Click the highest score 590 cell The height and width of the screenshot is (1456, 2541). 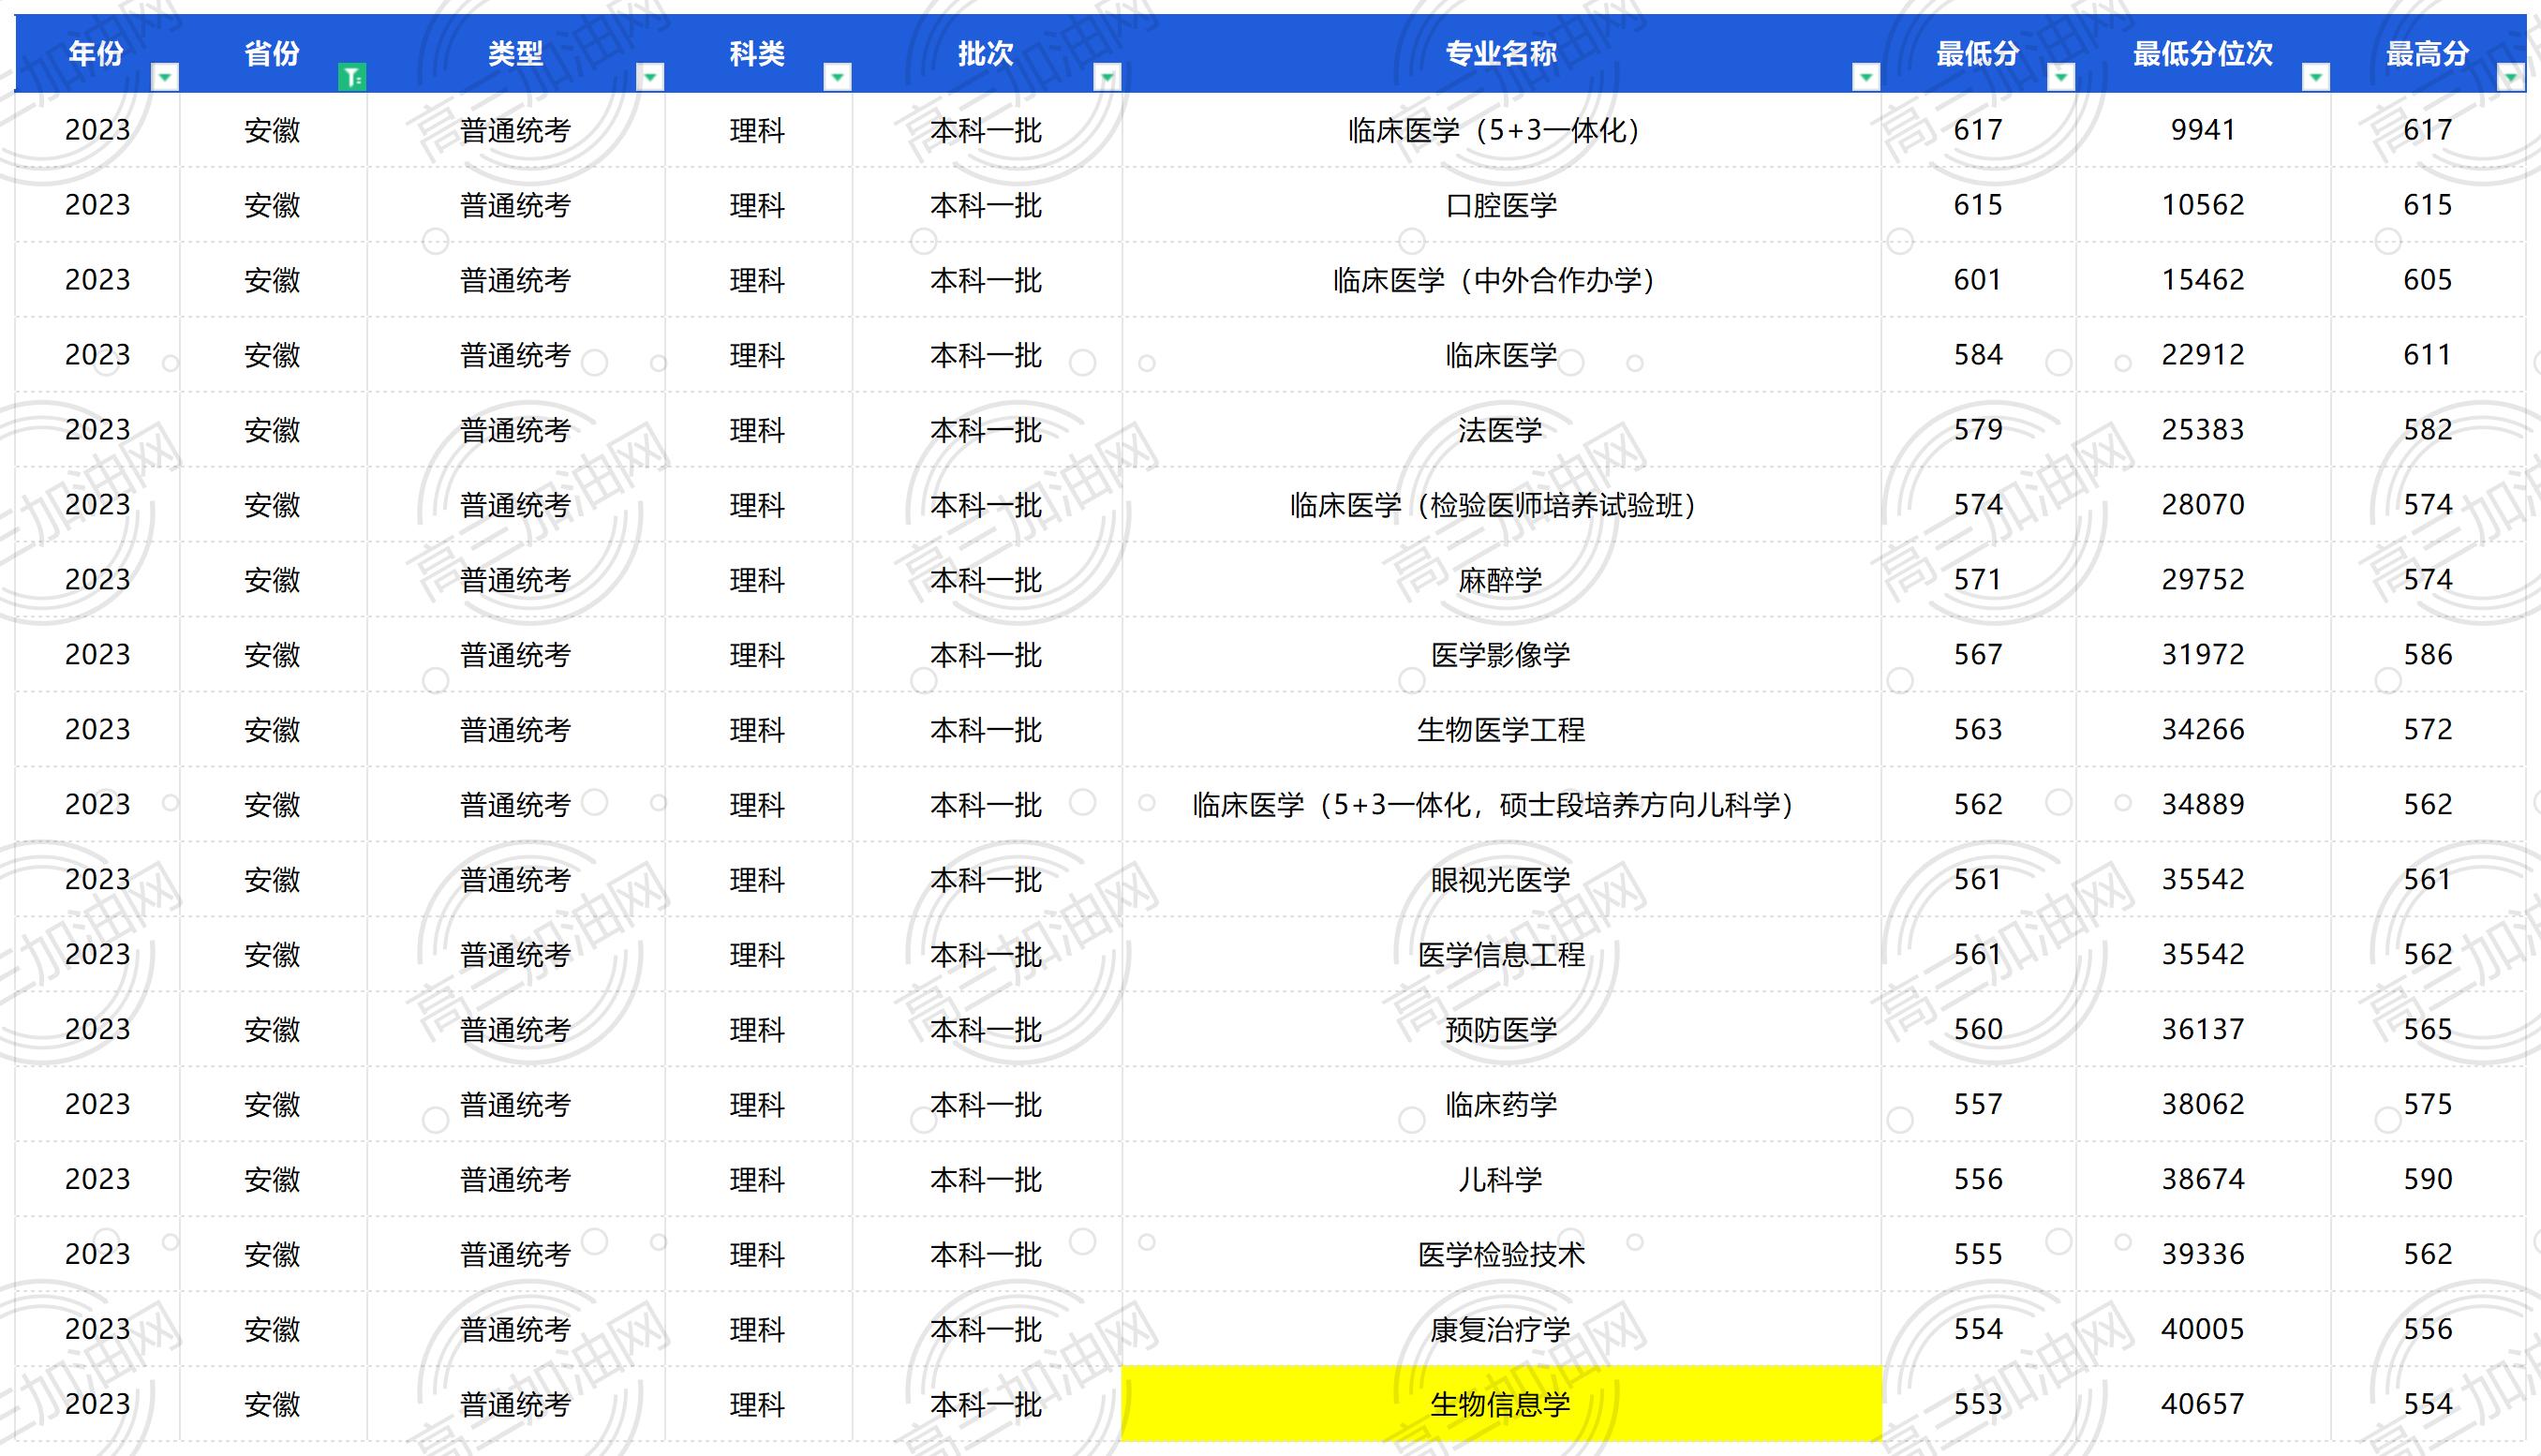pos(2428,1180)
